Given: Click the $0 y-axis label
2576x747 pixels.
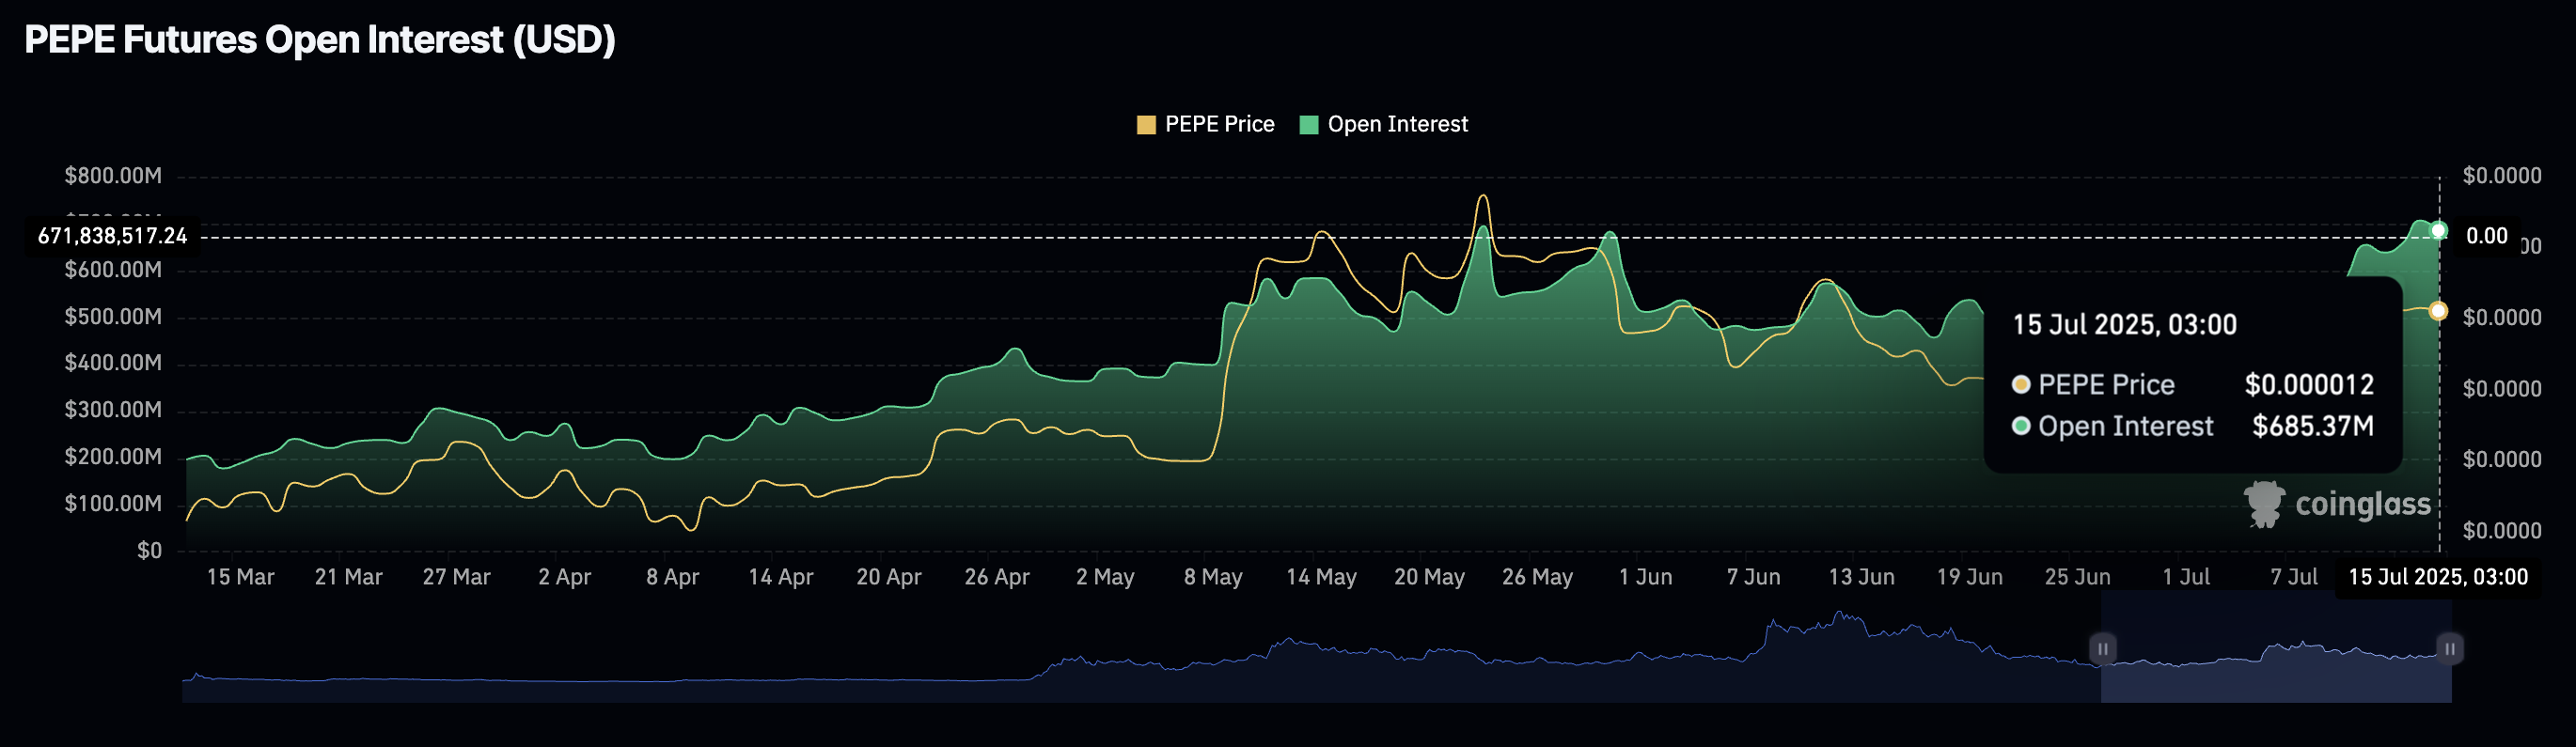Looking at the screenshot, I should pyautogui.click(x=149, y=551).
